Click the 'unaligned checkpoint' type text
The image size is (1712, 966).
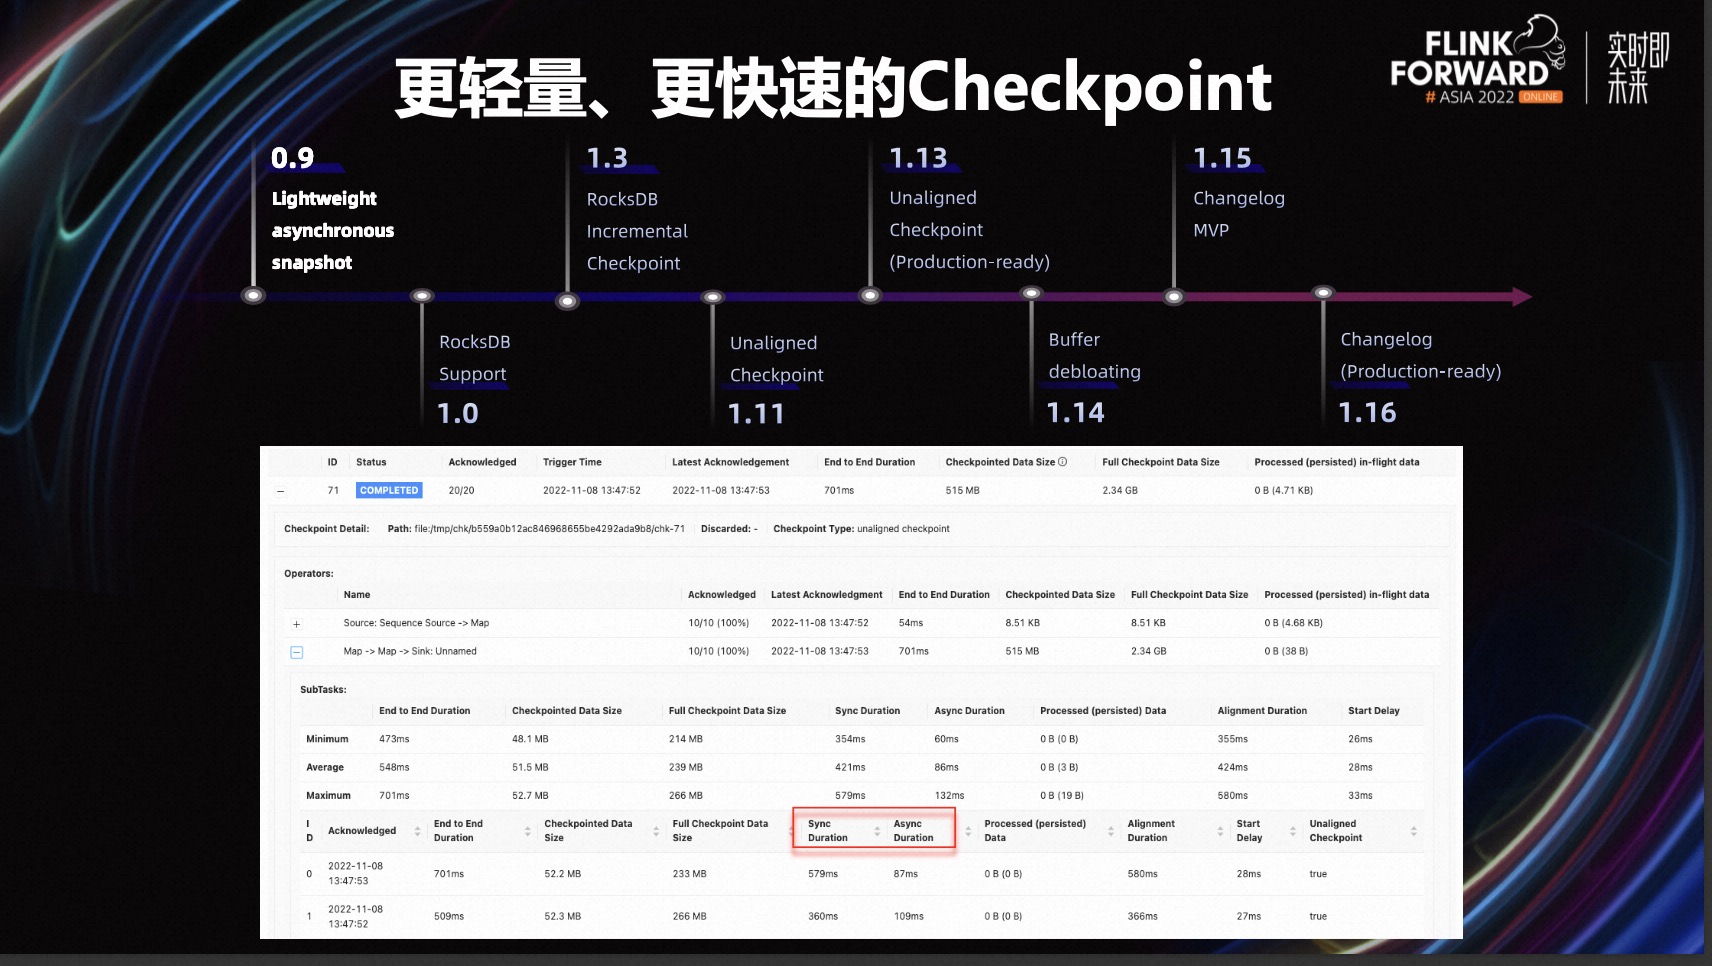point(903,529)
